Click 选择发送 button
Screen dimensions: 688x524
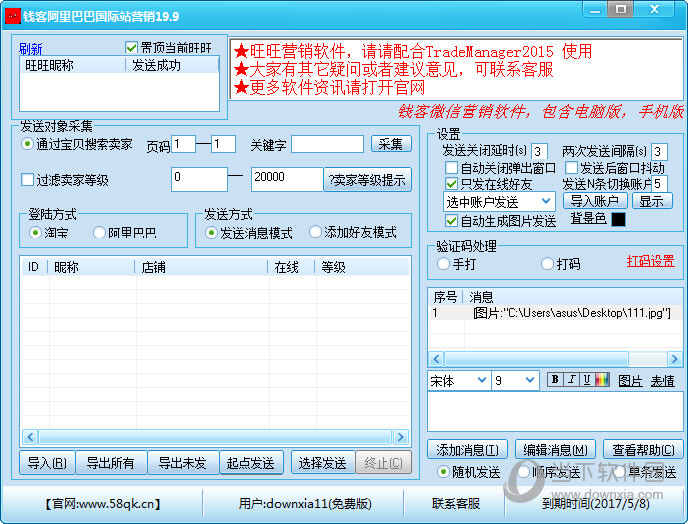(x=323, y=463)
